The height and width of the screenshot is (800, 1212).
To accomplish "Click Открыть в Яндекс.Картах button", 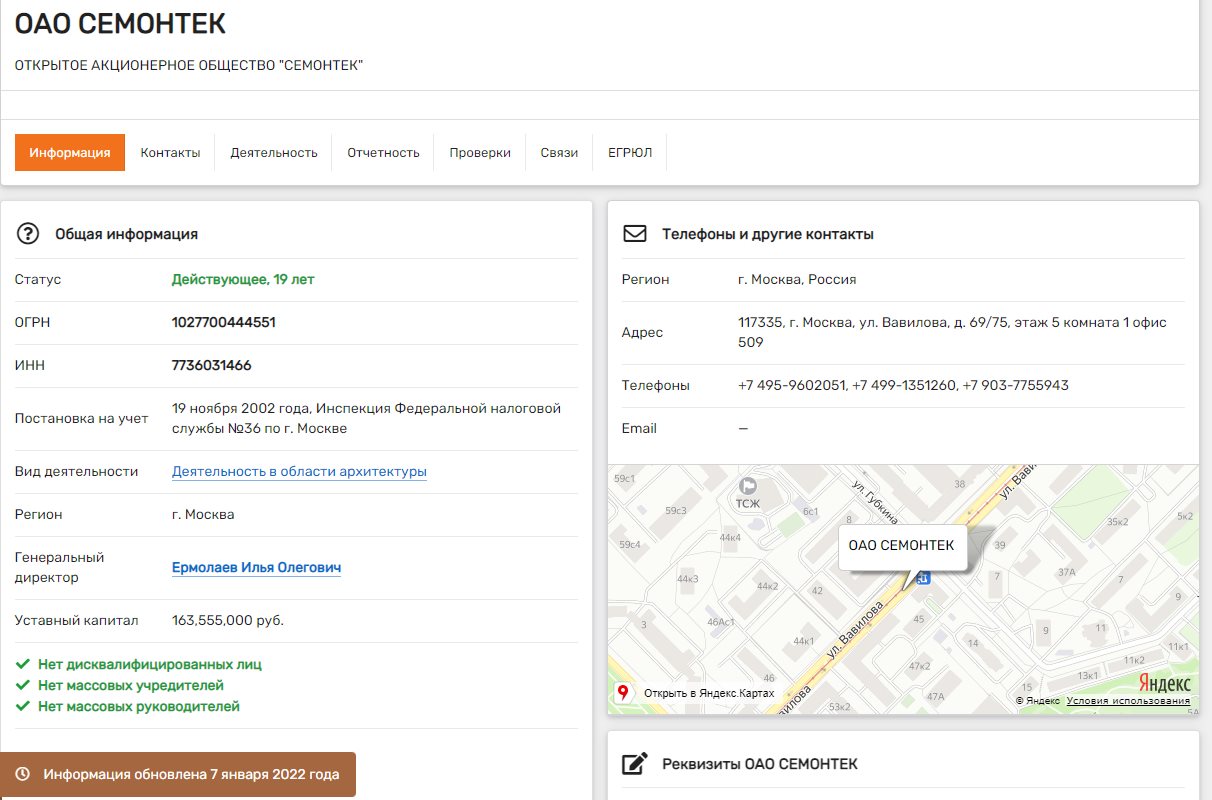I will click(x=708, y=693).
